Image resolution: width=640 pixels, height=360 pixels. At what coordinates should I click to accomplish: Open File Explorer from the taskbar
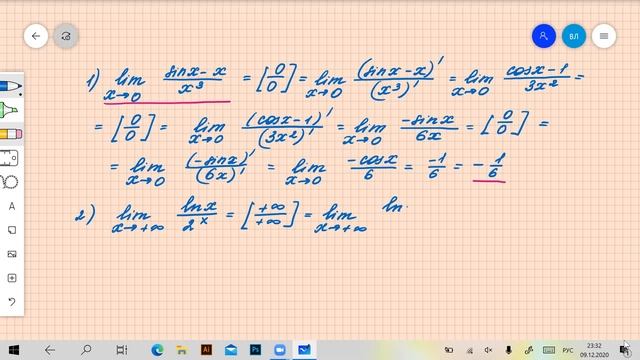tap(182, 350)
